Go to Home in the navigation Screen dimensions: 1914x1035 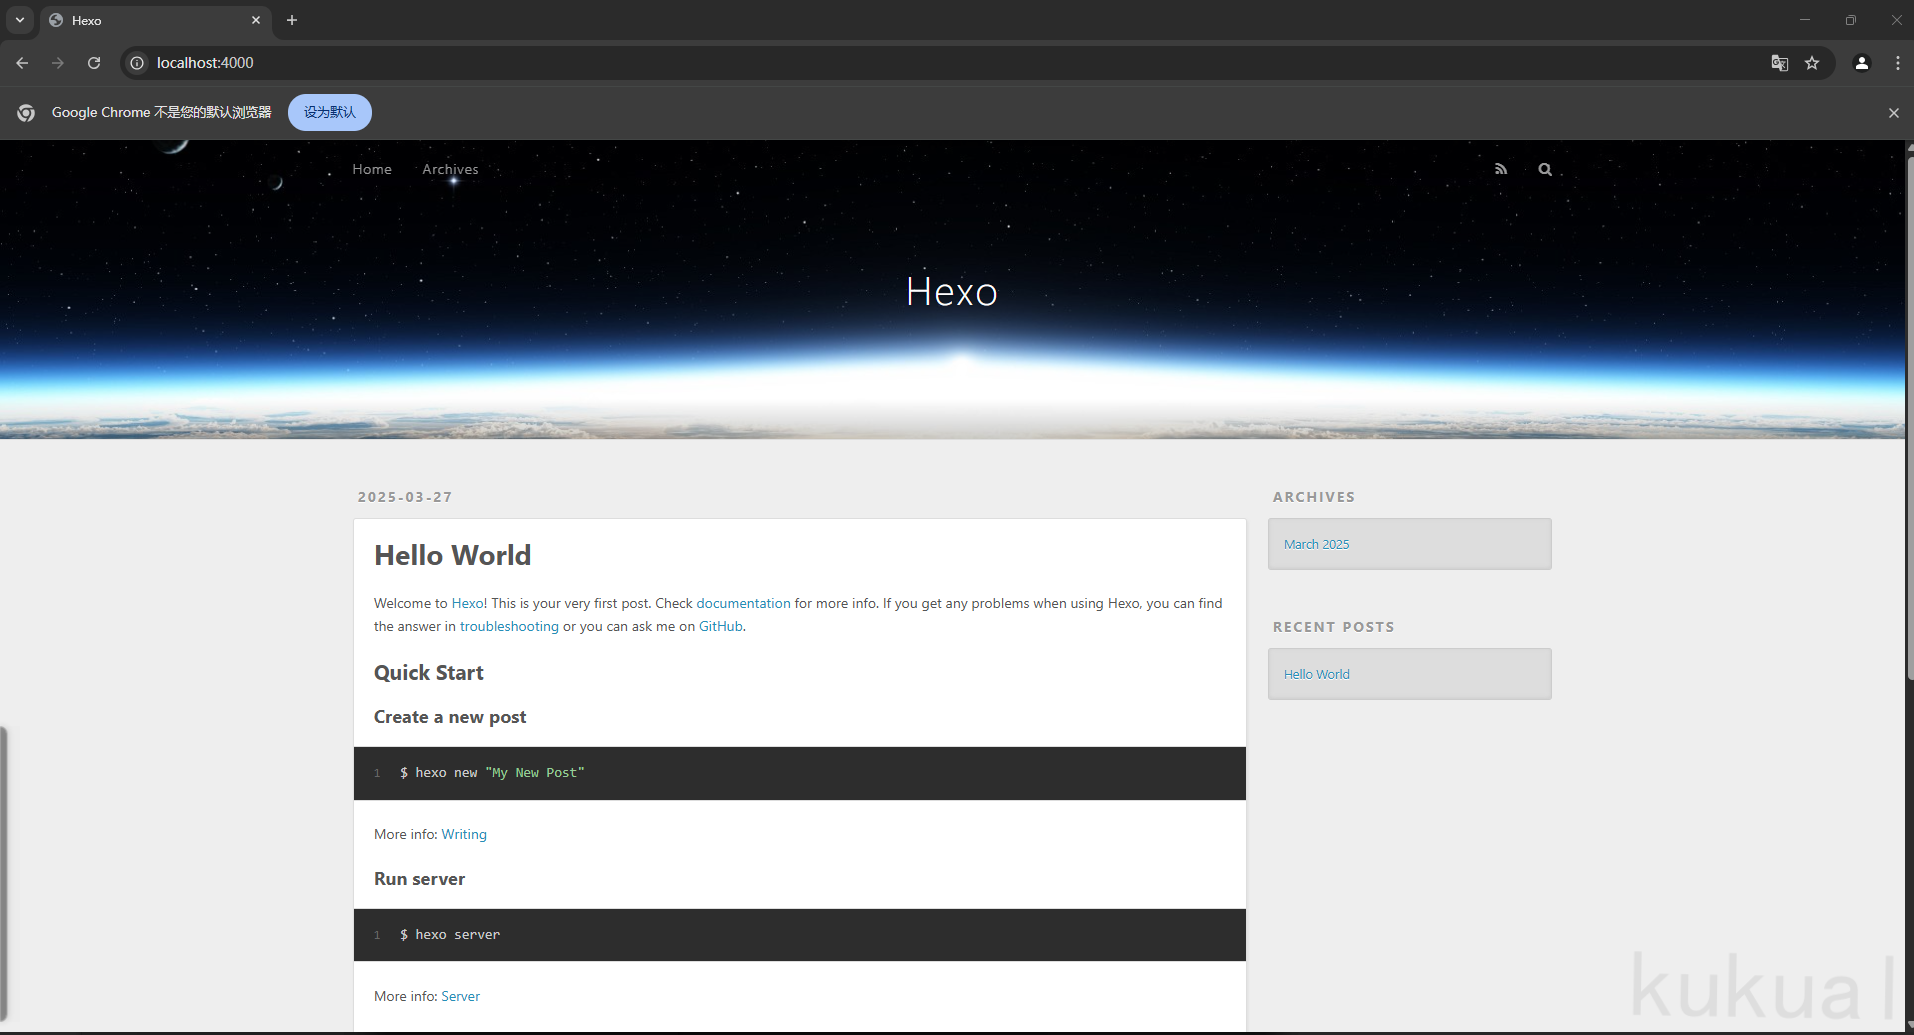[x=372, y=169]
